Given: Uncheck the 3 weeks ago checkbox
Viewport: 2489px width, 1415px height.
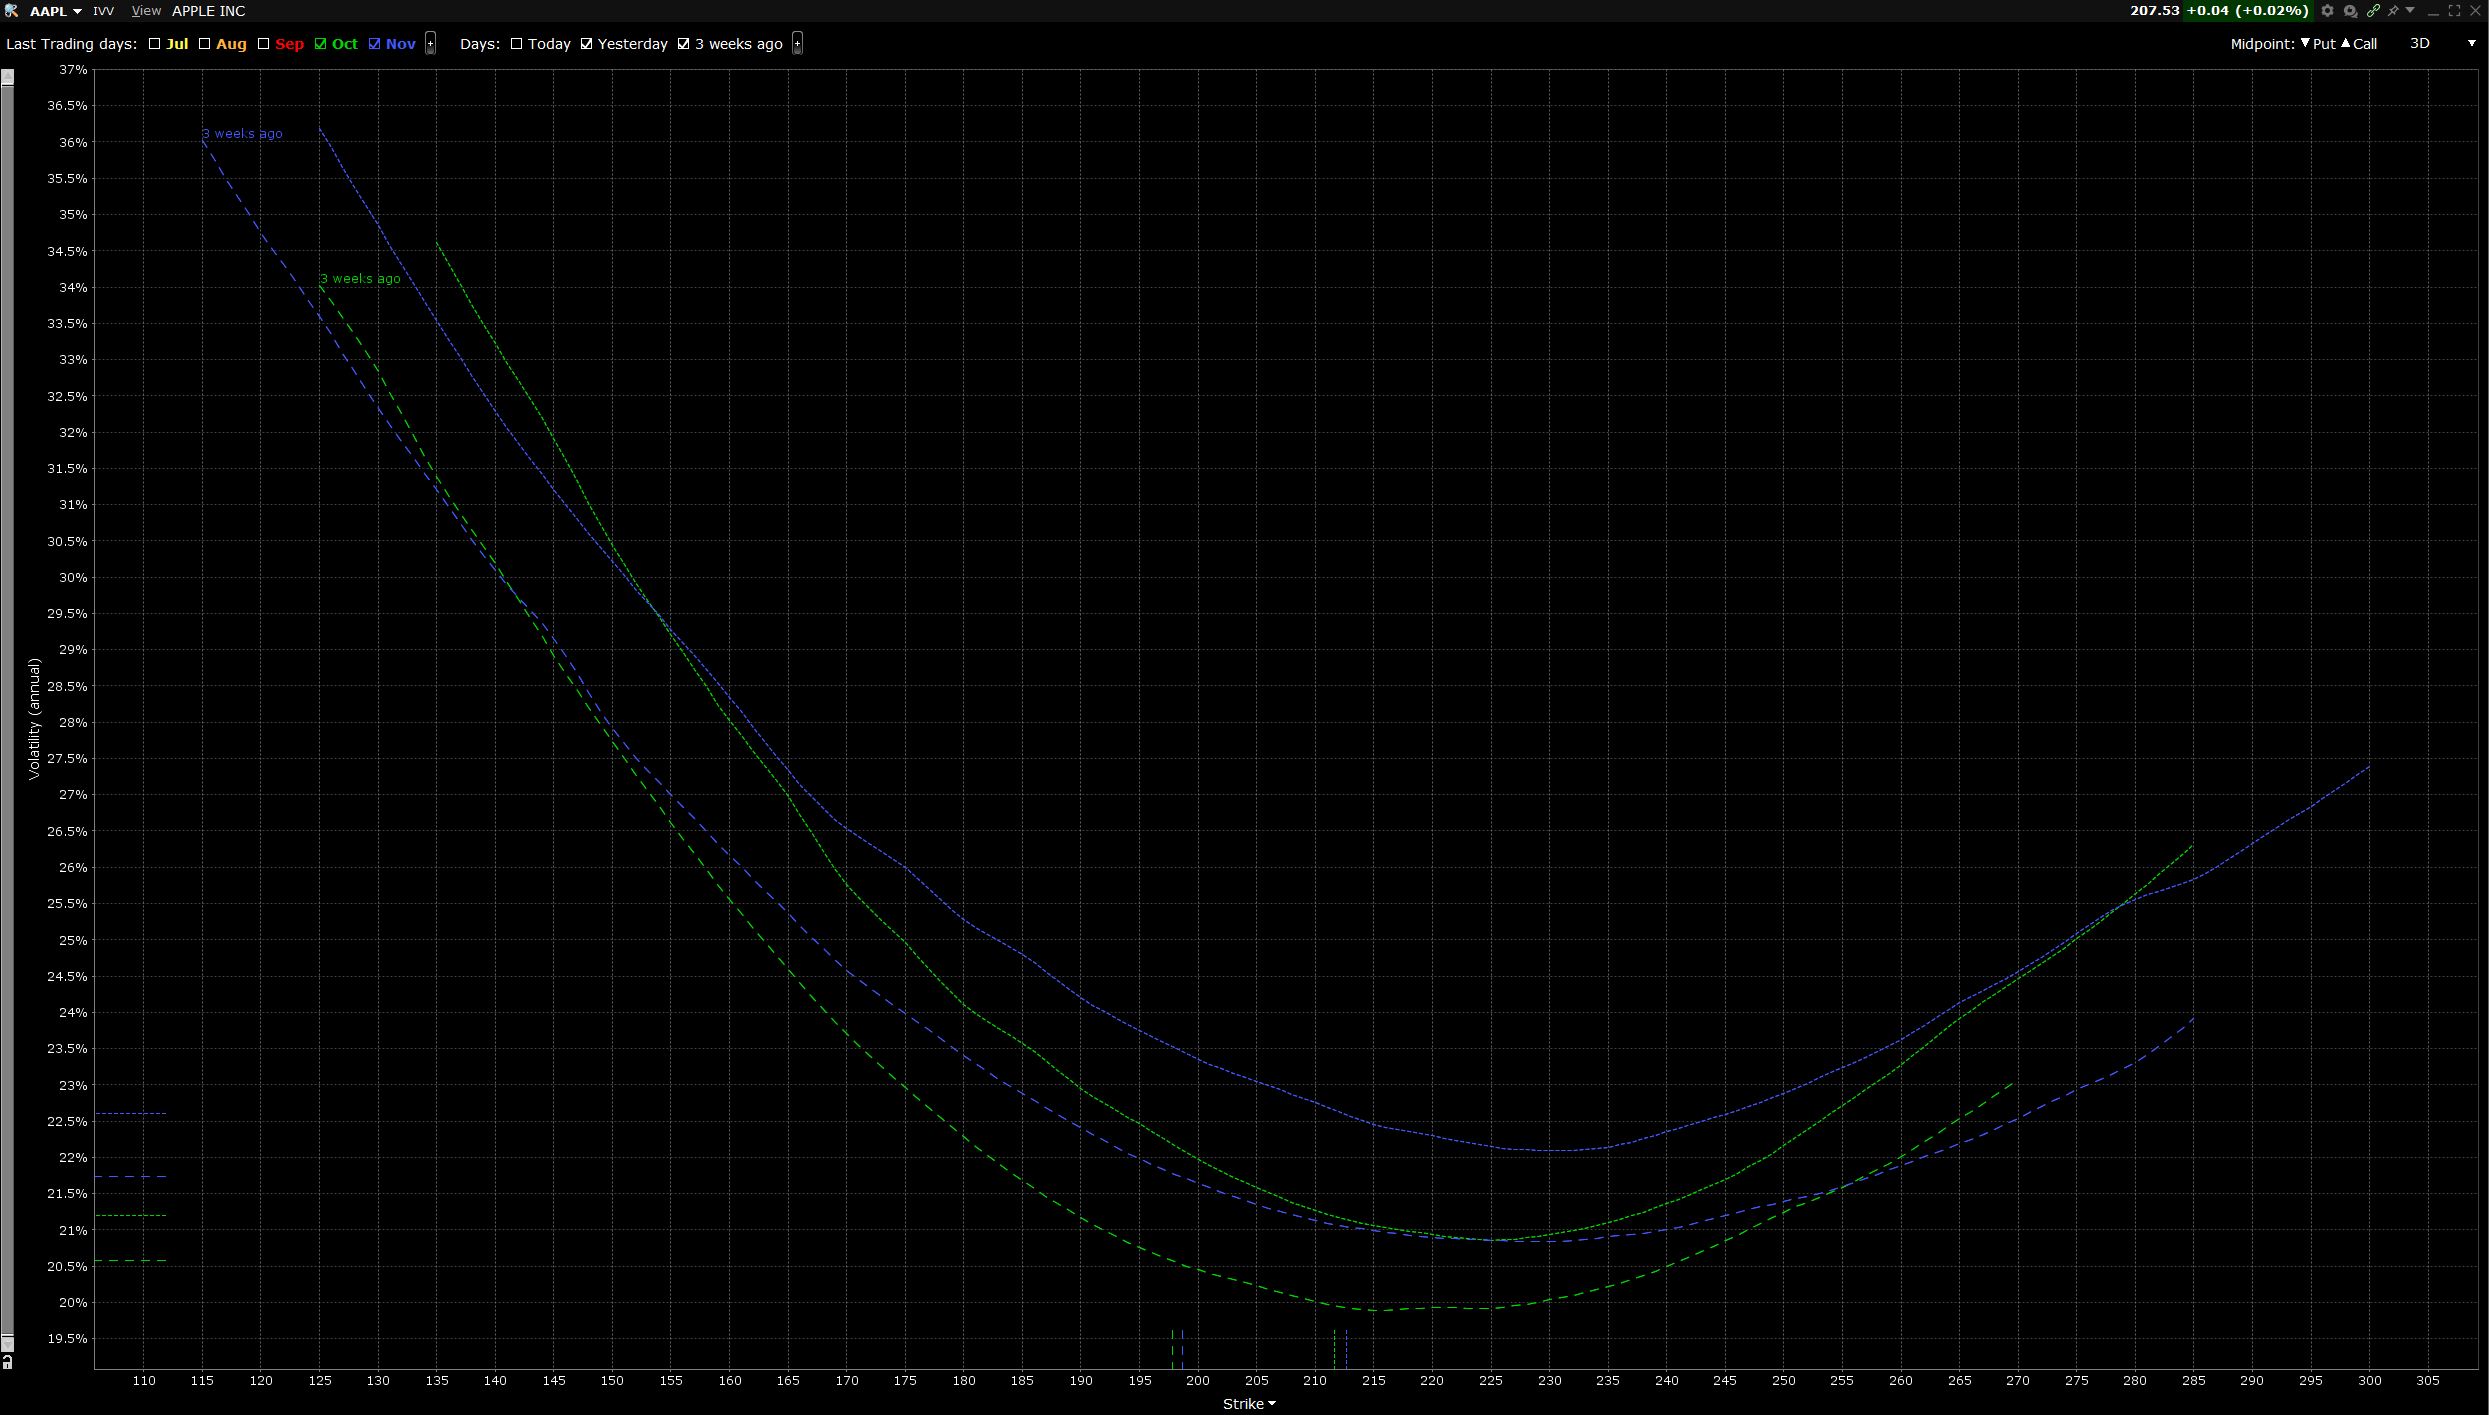Looking at the screenshot, I should coord(683,44).
